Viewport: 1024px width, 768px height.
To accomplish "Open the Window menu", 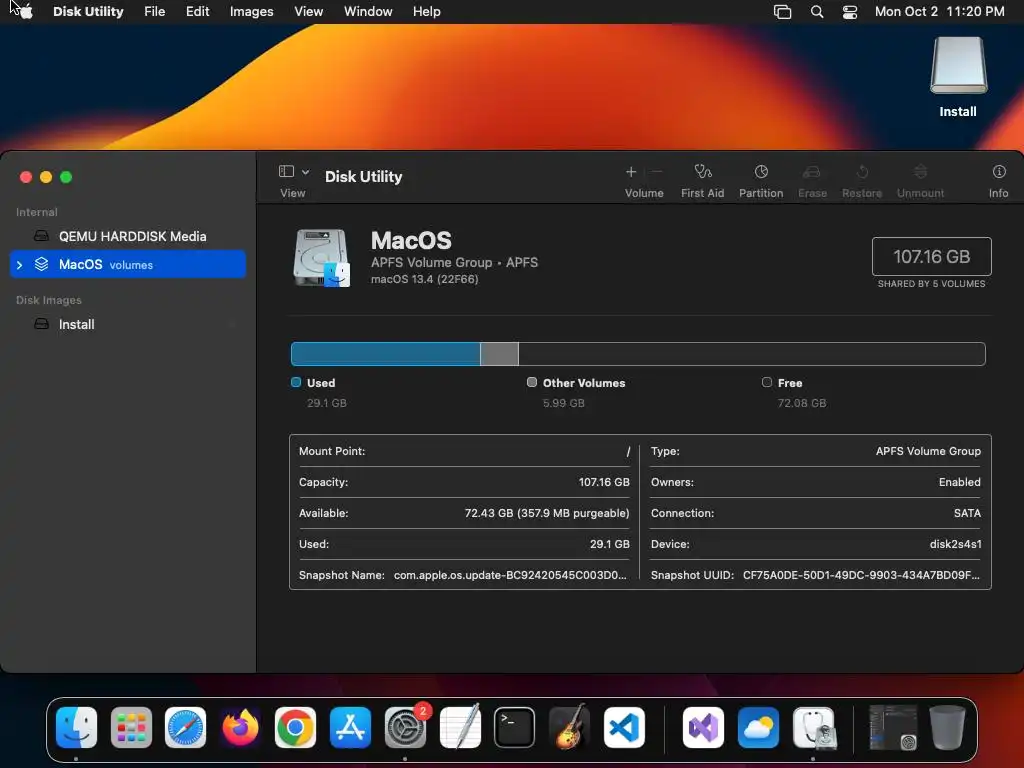I will (368, 12).
